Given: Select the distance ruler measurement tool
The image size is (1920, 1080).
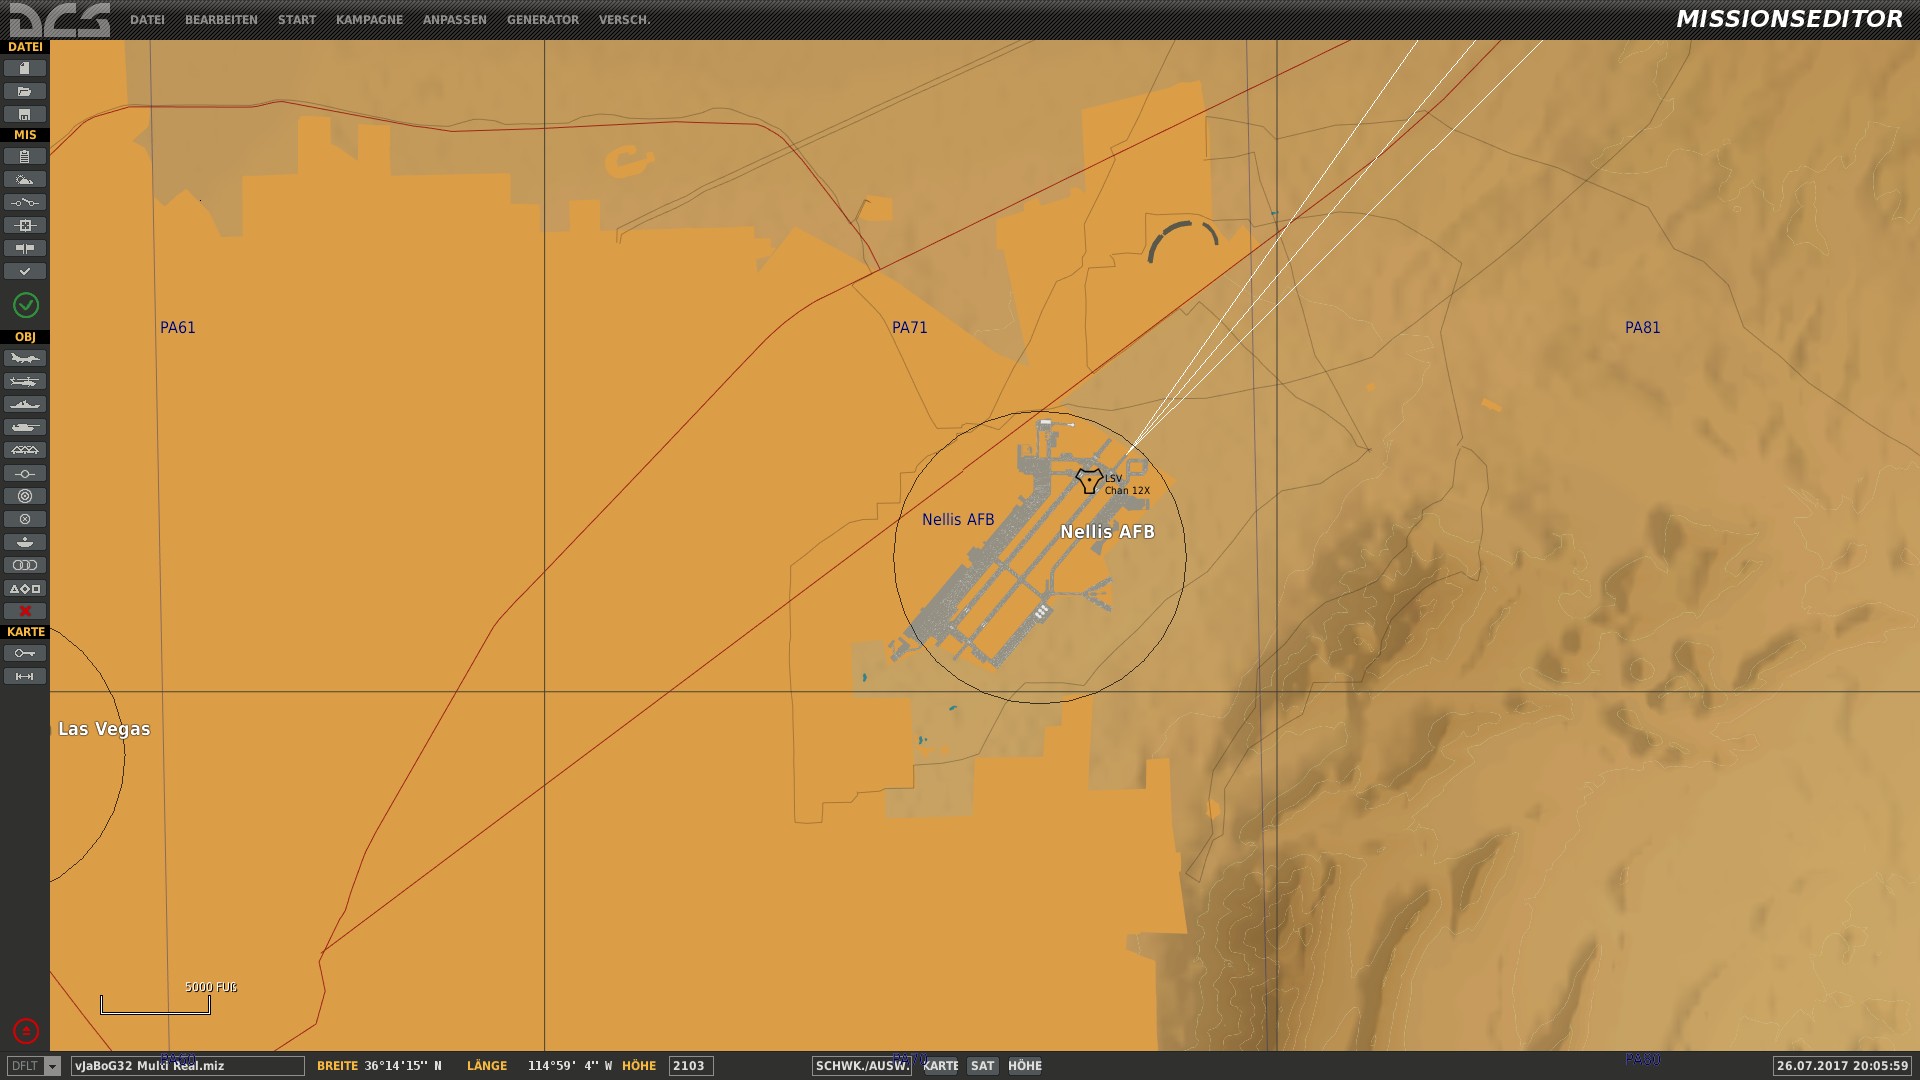Looking at the screenshot, I should click(25, 676).
